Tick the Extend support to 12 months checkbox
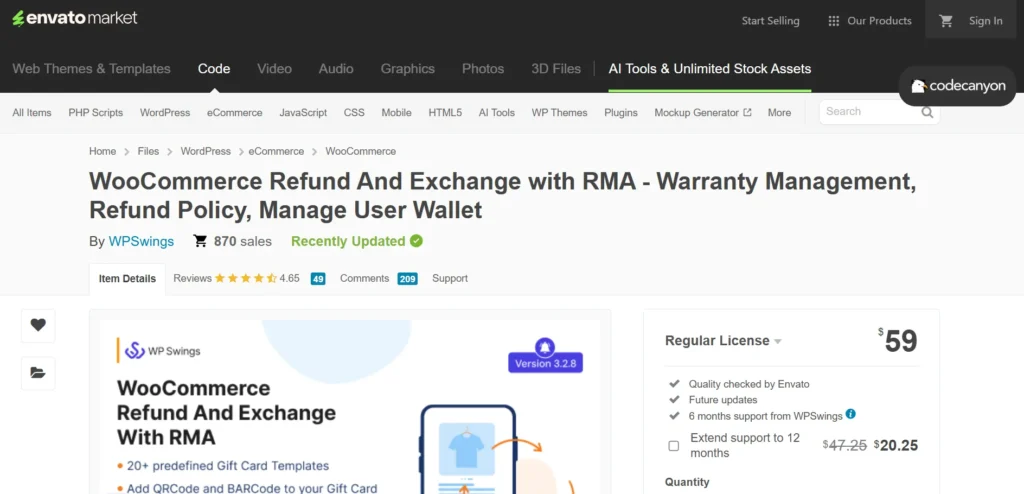The image size is (1024, 494). tap(673, 446)
